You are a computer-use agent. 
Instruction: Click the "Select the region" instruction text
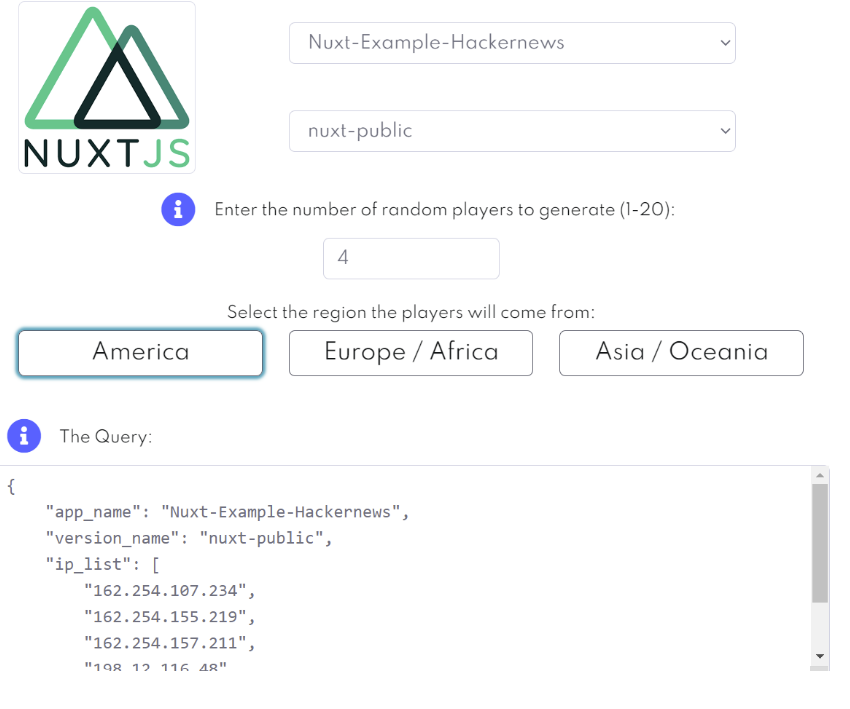coord(411,312)
